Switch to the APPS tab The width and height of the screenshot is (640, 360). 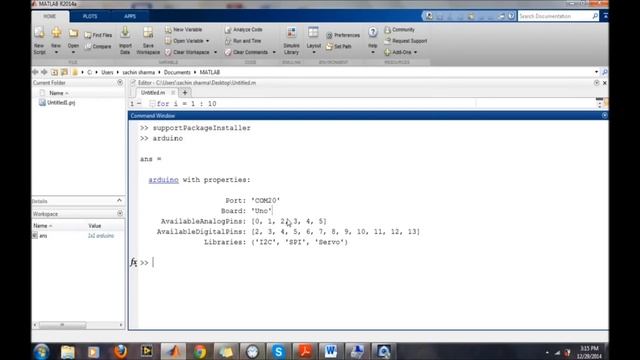(130, 16)
